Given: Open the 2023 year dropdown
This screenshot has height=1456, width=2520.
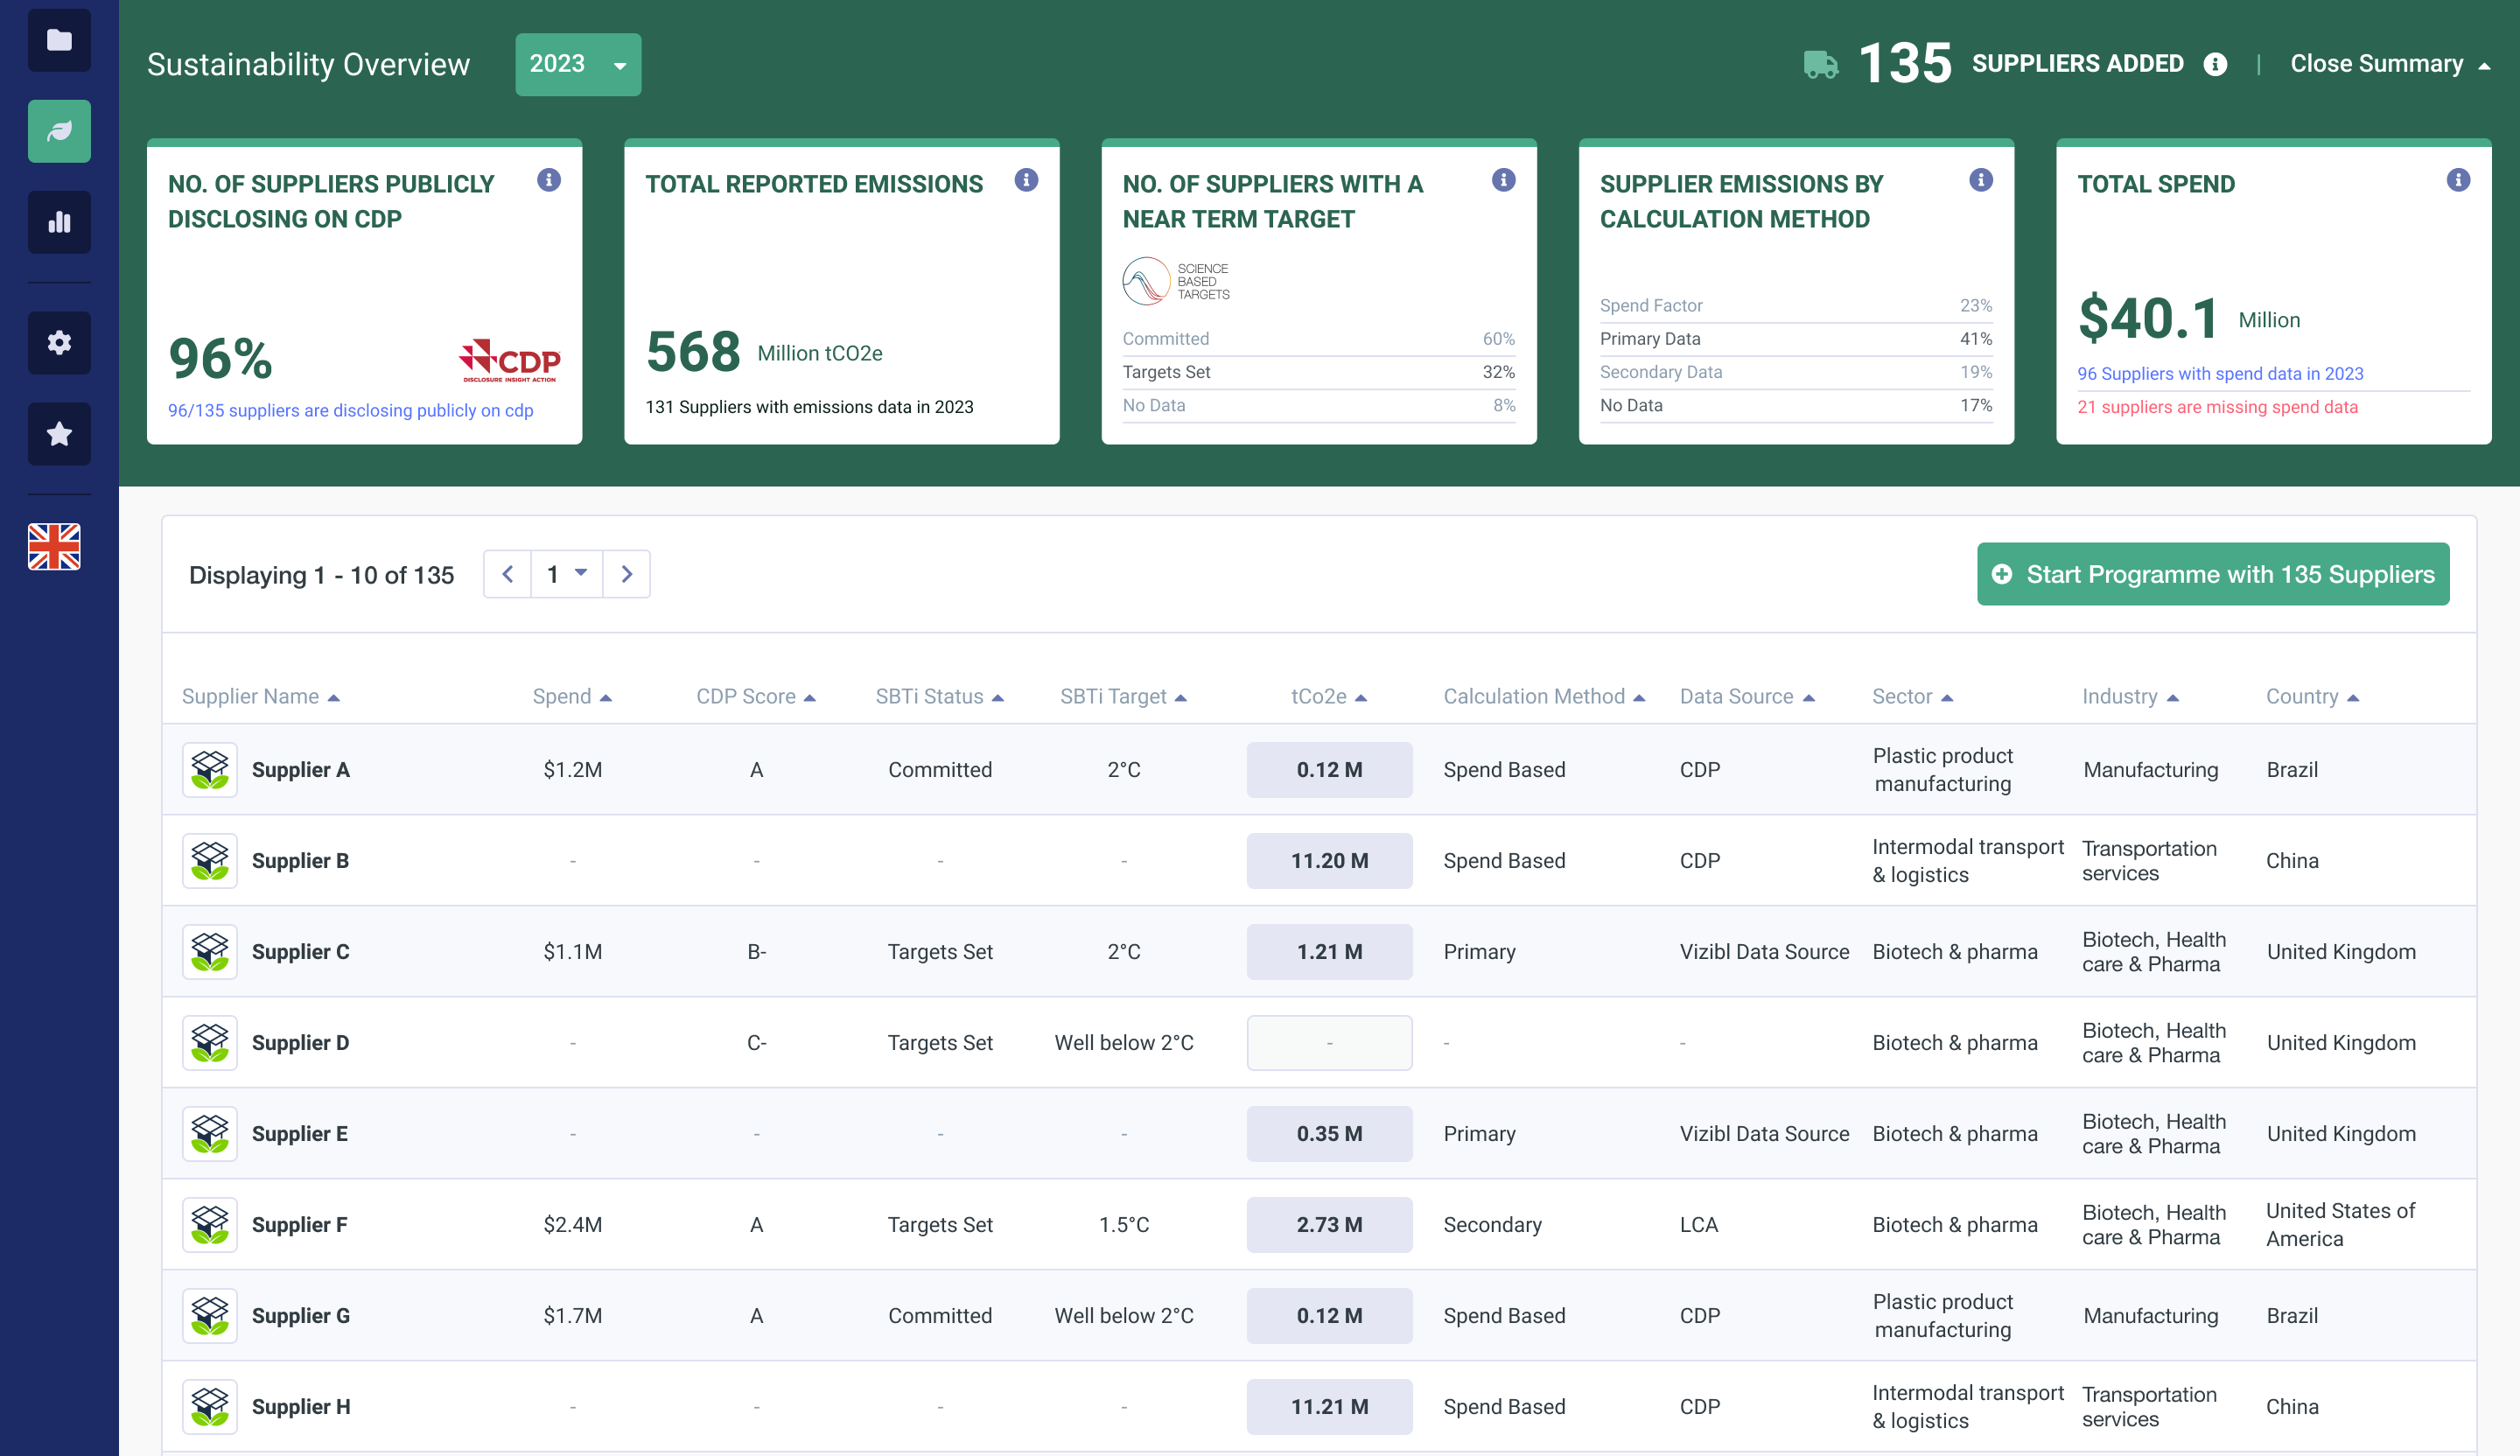Looking at the screenshot, I should 578,65.
